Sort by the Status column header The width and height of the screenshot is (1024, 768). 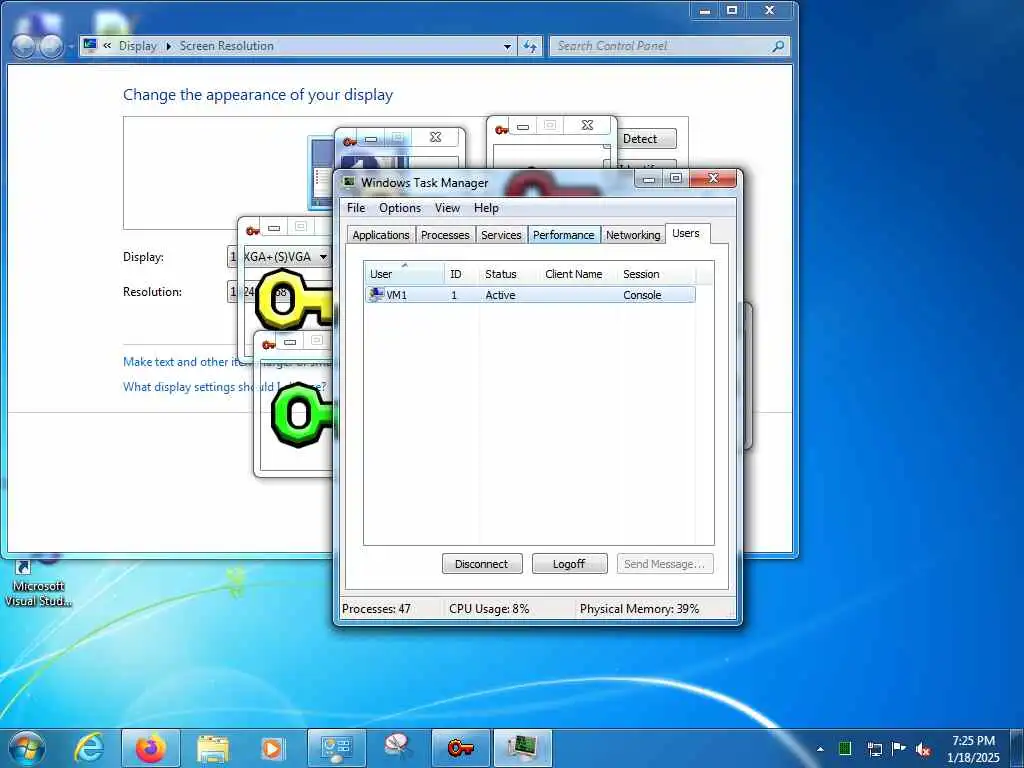509,274
